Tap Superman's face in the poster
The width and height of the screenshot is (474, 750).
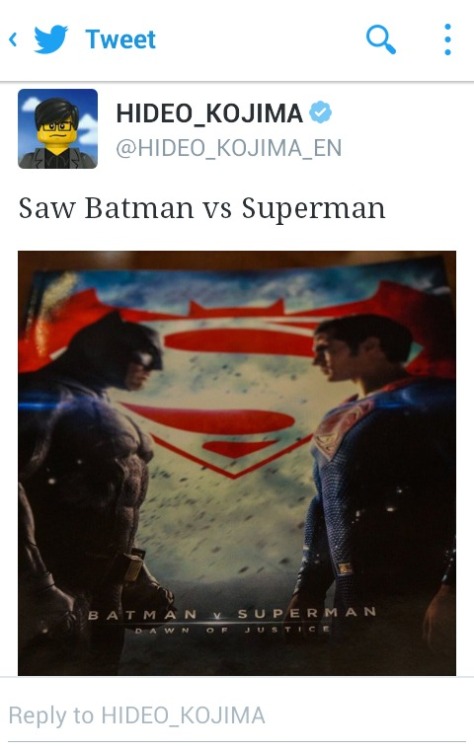click(335, 354)
